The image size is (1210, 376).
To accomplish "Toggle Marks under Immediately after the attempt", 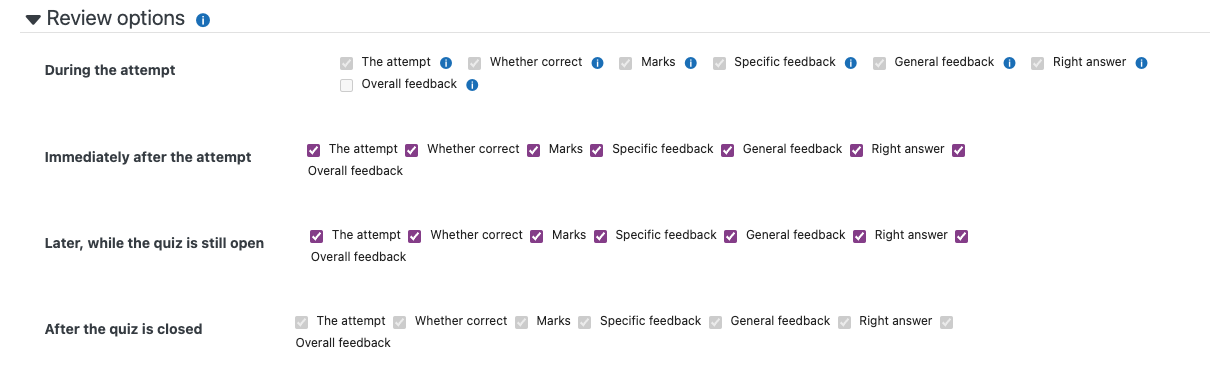I will click(x=534, y=150).
